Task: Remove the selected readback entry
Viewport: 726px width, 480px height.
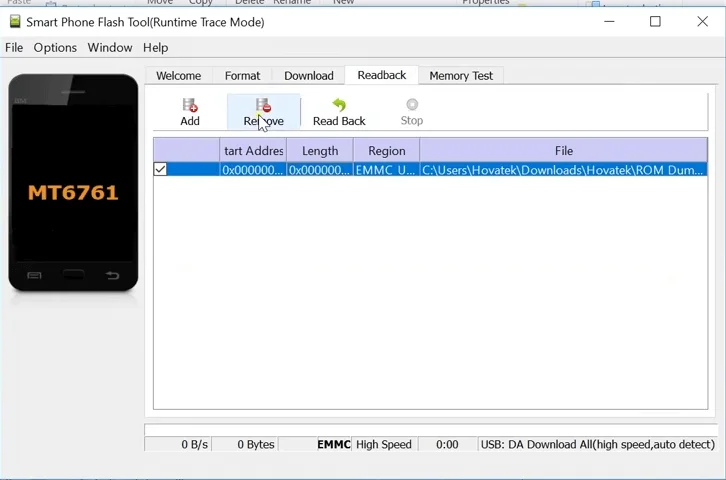Action: pyautogui.click(x=263, y=112)
